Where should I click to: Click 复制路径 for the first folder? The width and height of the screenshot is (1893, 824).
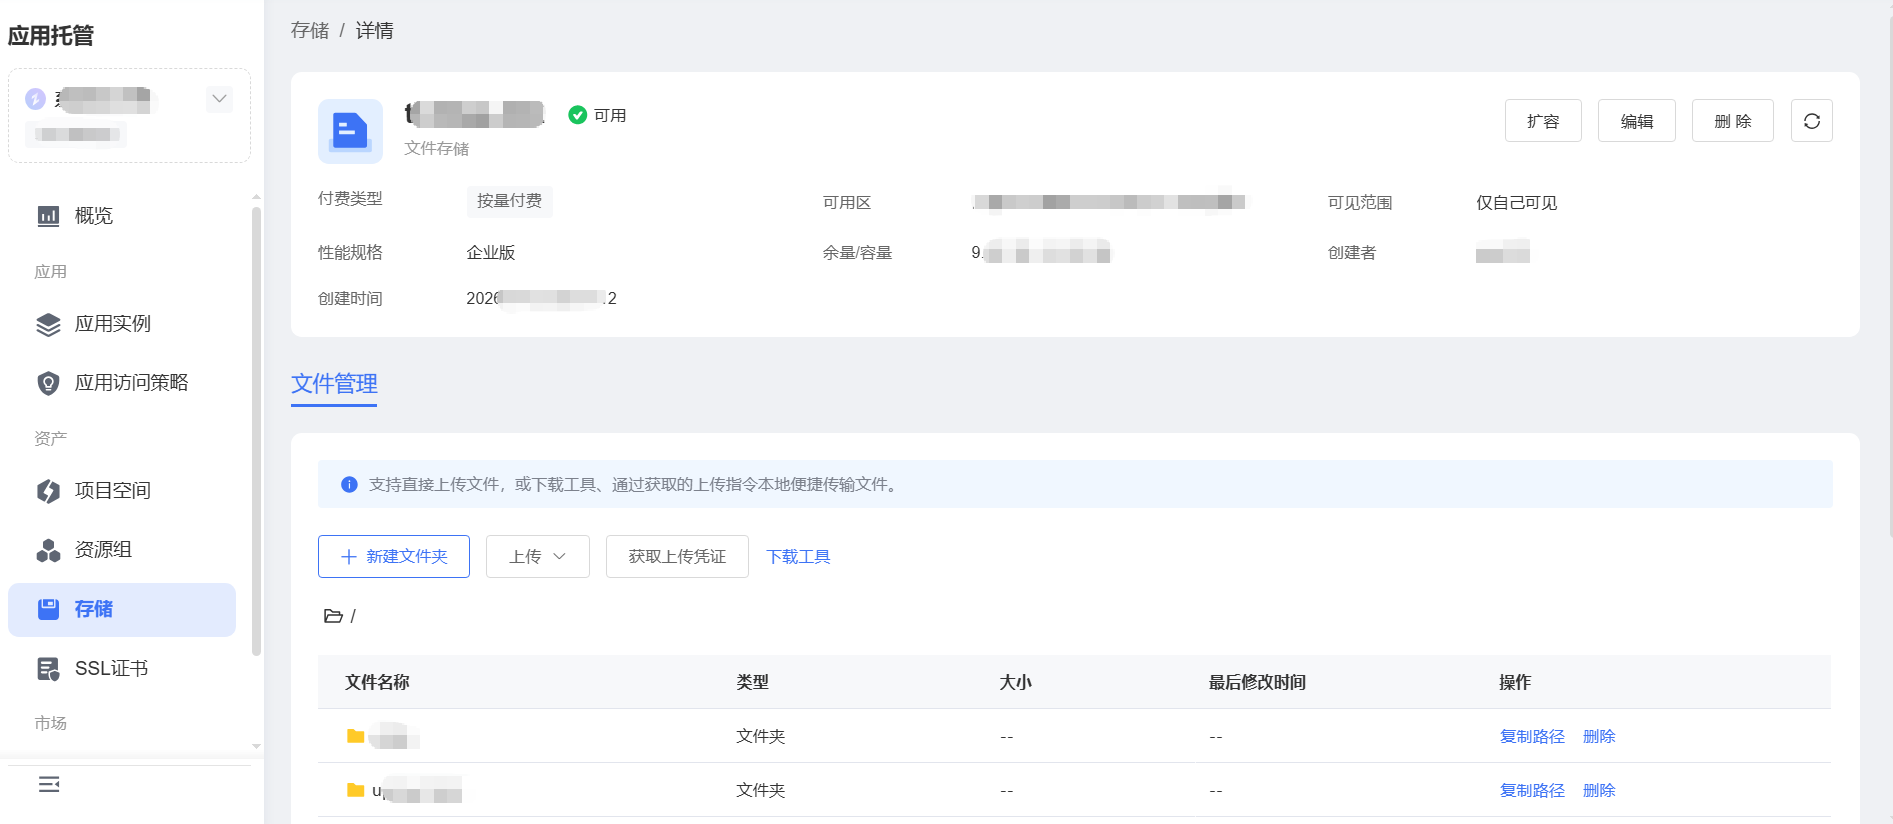(1531, 737)
